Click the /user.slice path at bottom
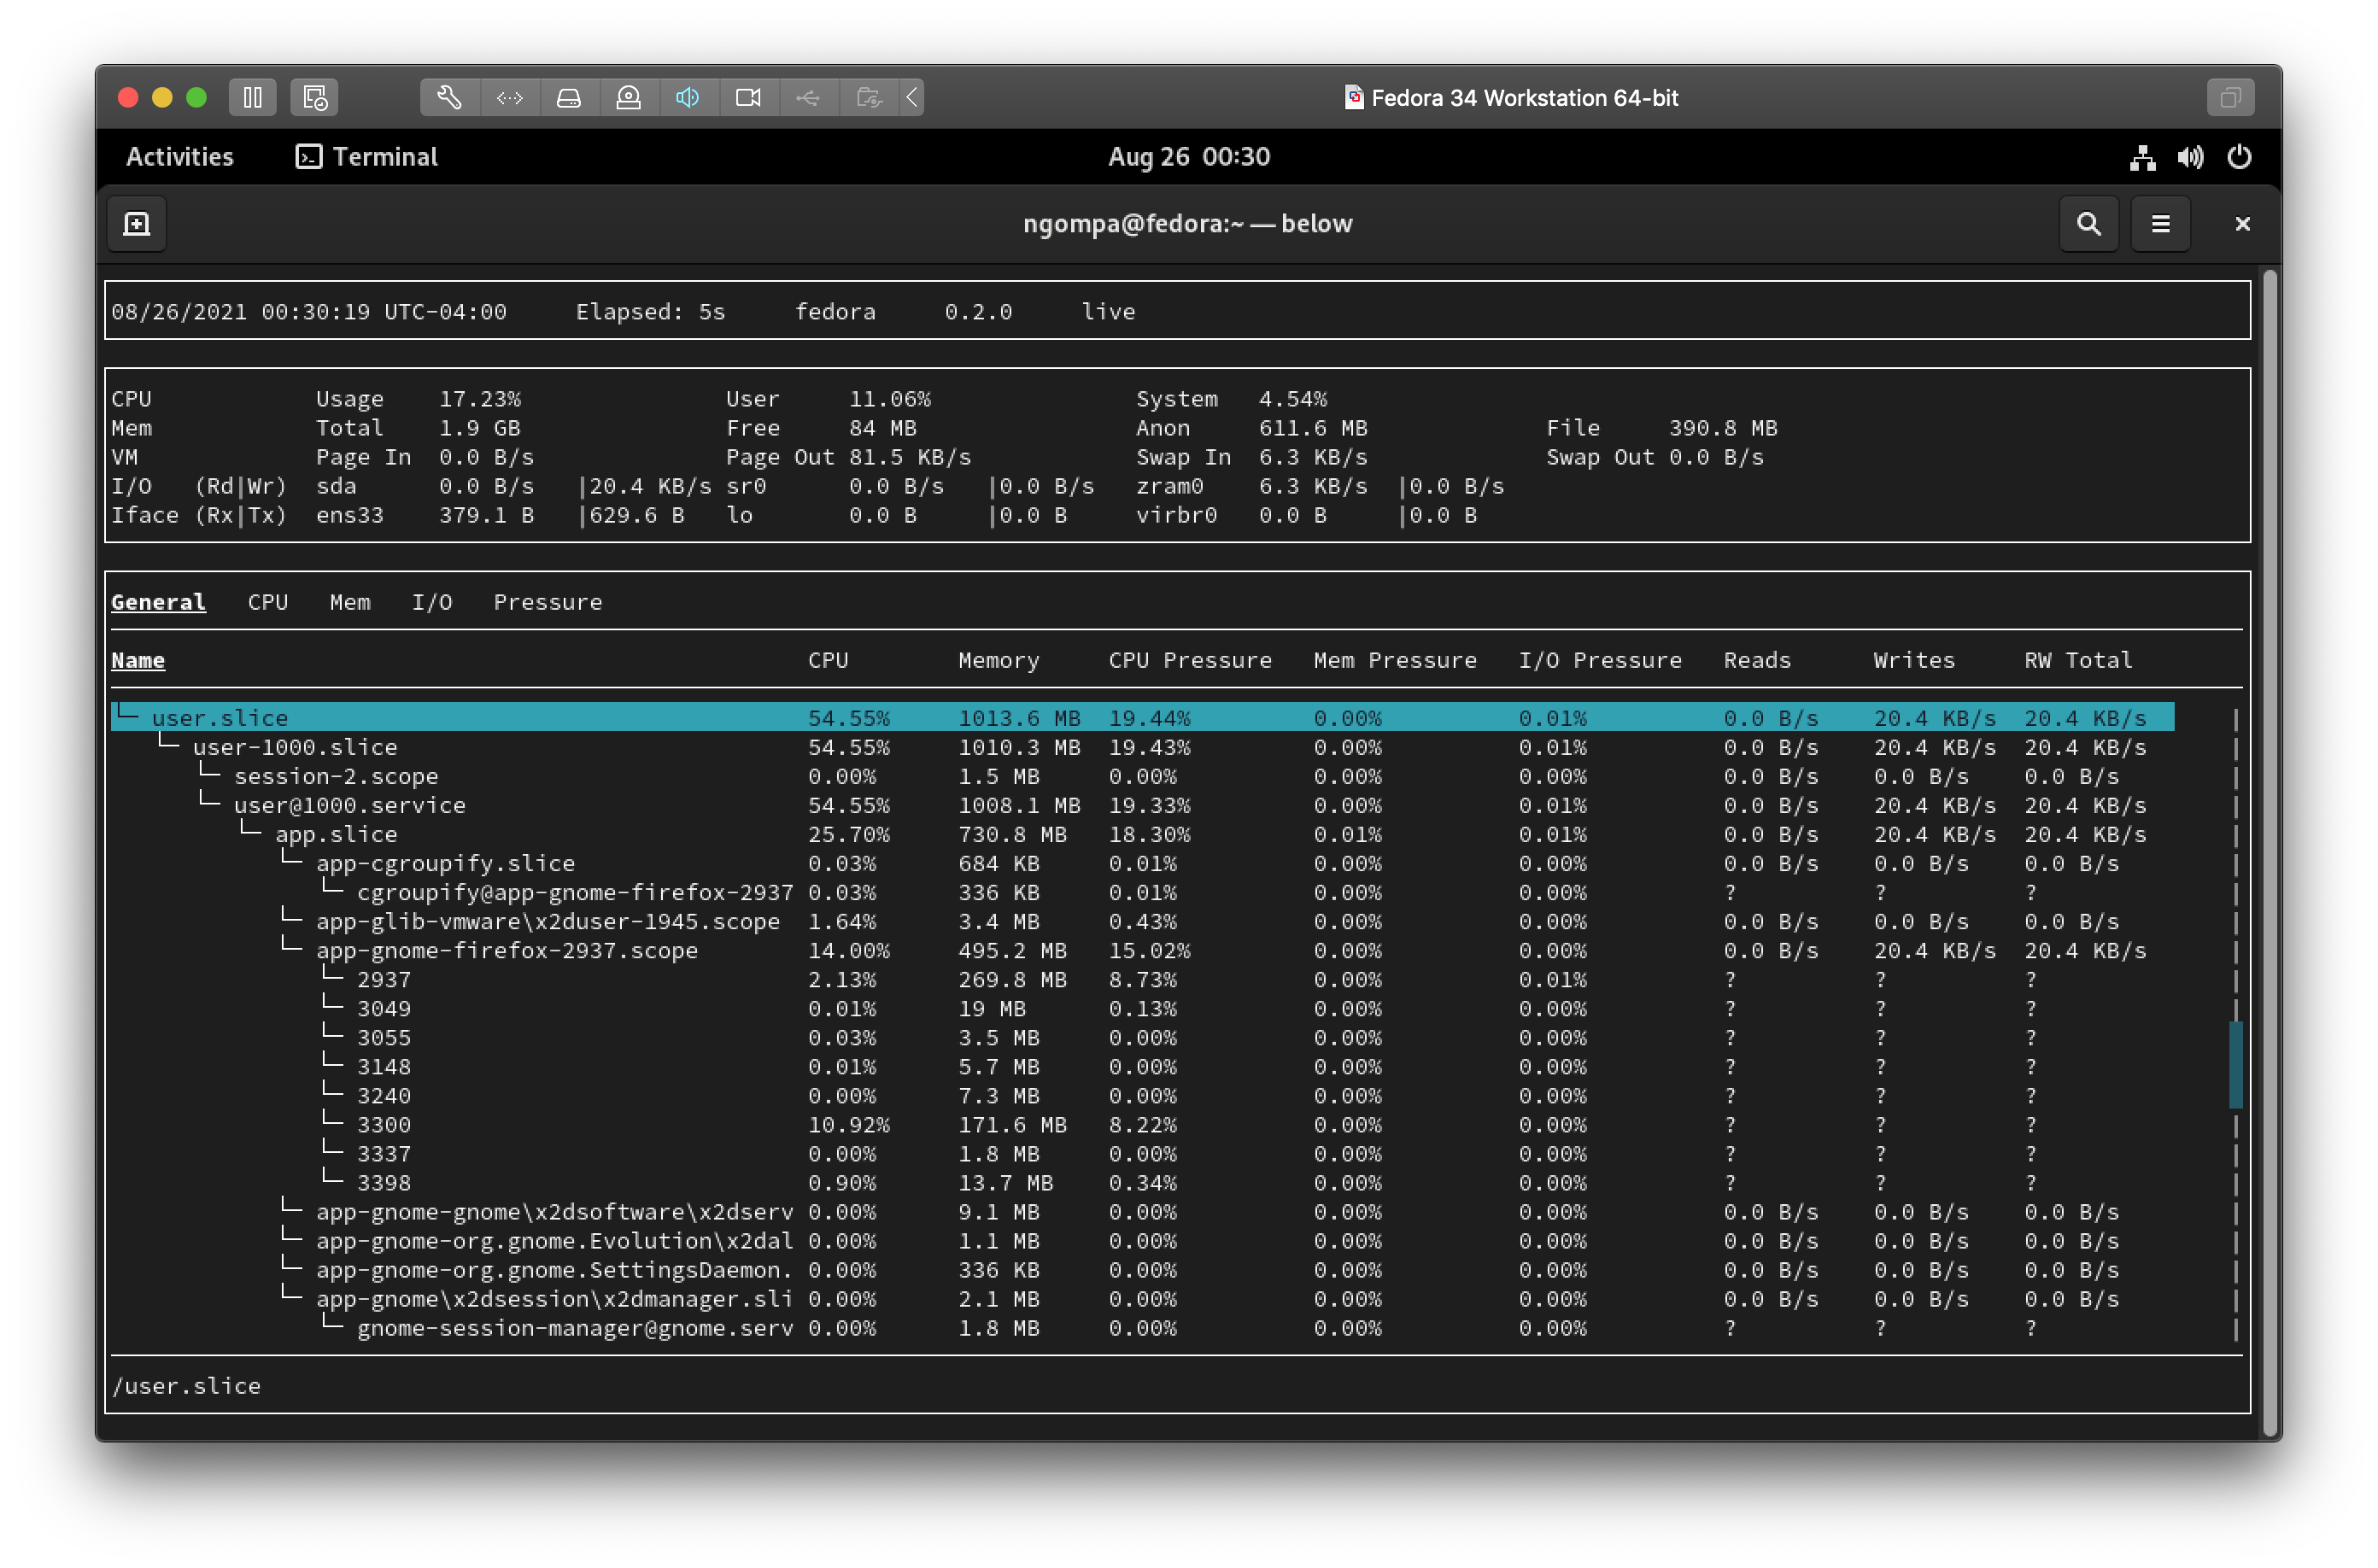The width and height of the screenshot is (2378, 1568). point(187,1385)
